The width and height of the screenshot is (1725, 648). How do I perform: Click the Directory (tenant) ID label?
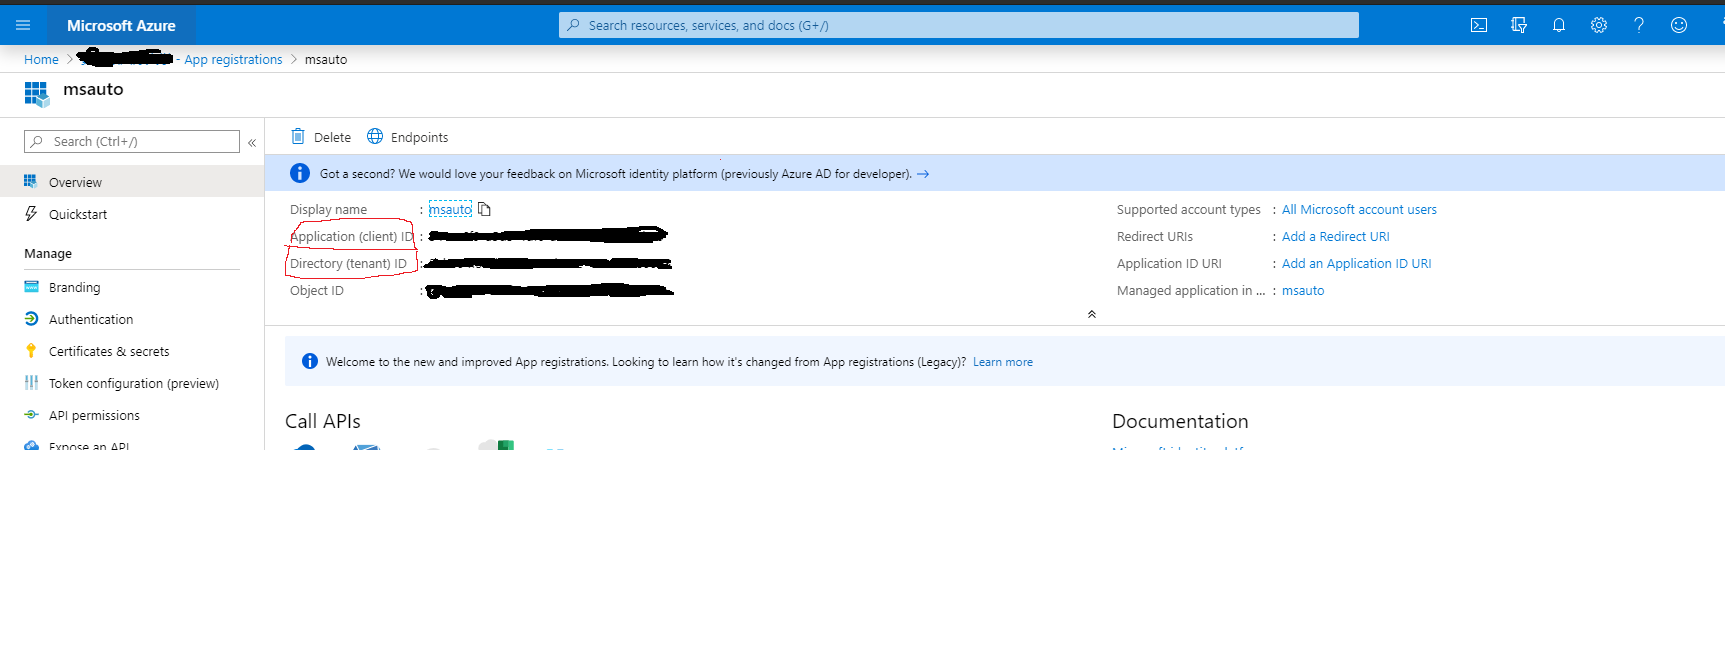pyautogui.click(x=348, y=263)
